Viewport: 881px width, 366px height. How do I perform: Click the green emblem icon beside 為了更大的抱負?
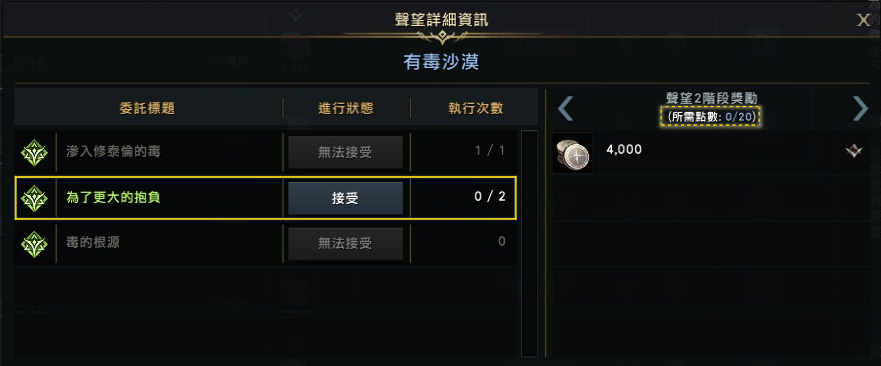tap(34, 198)
